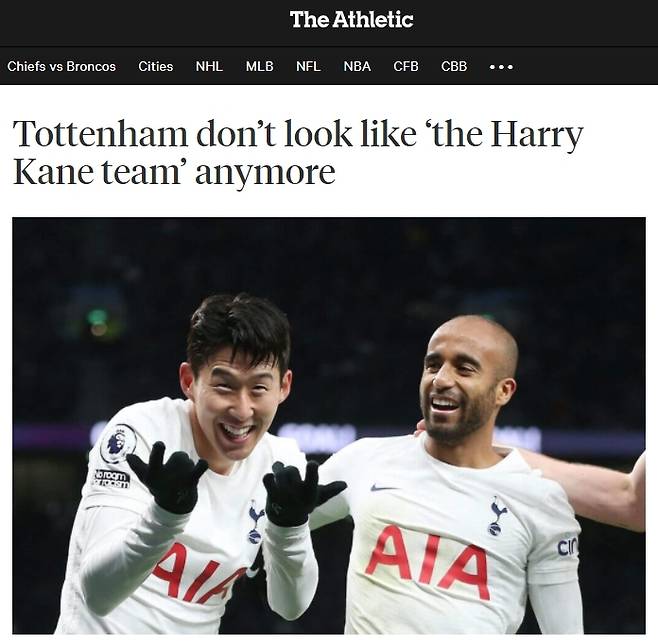The height and width of the screenshot is (644, 658).
Task: Click the Premier League sleeve badge in photo
Action: tap(118, 443)
